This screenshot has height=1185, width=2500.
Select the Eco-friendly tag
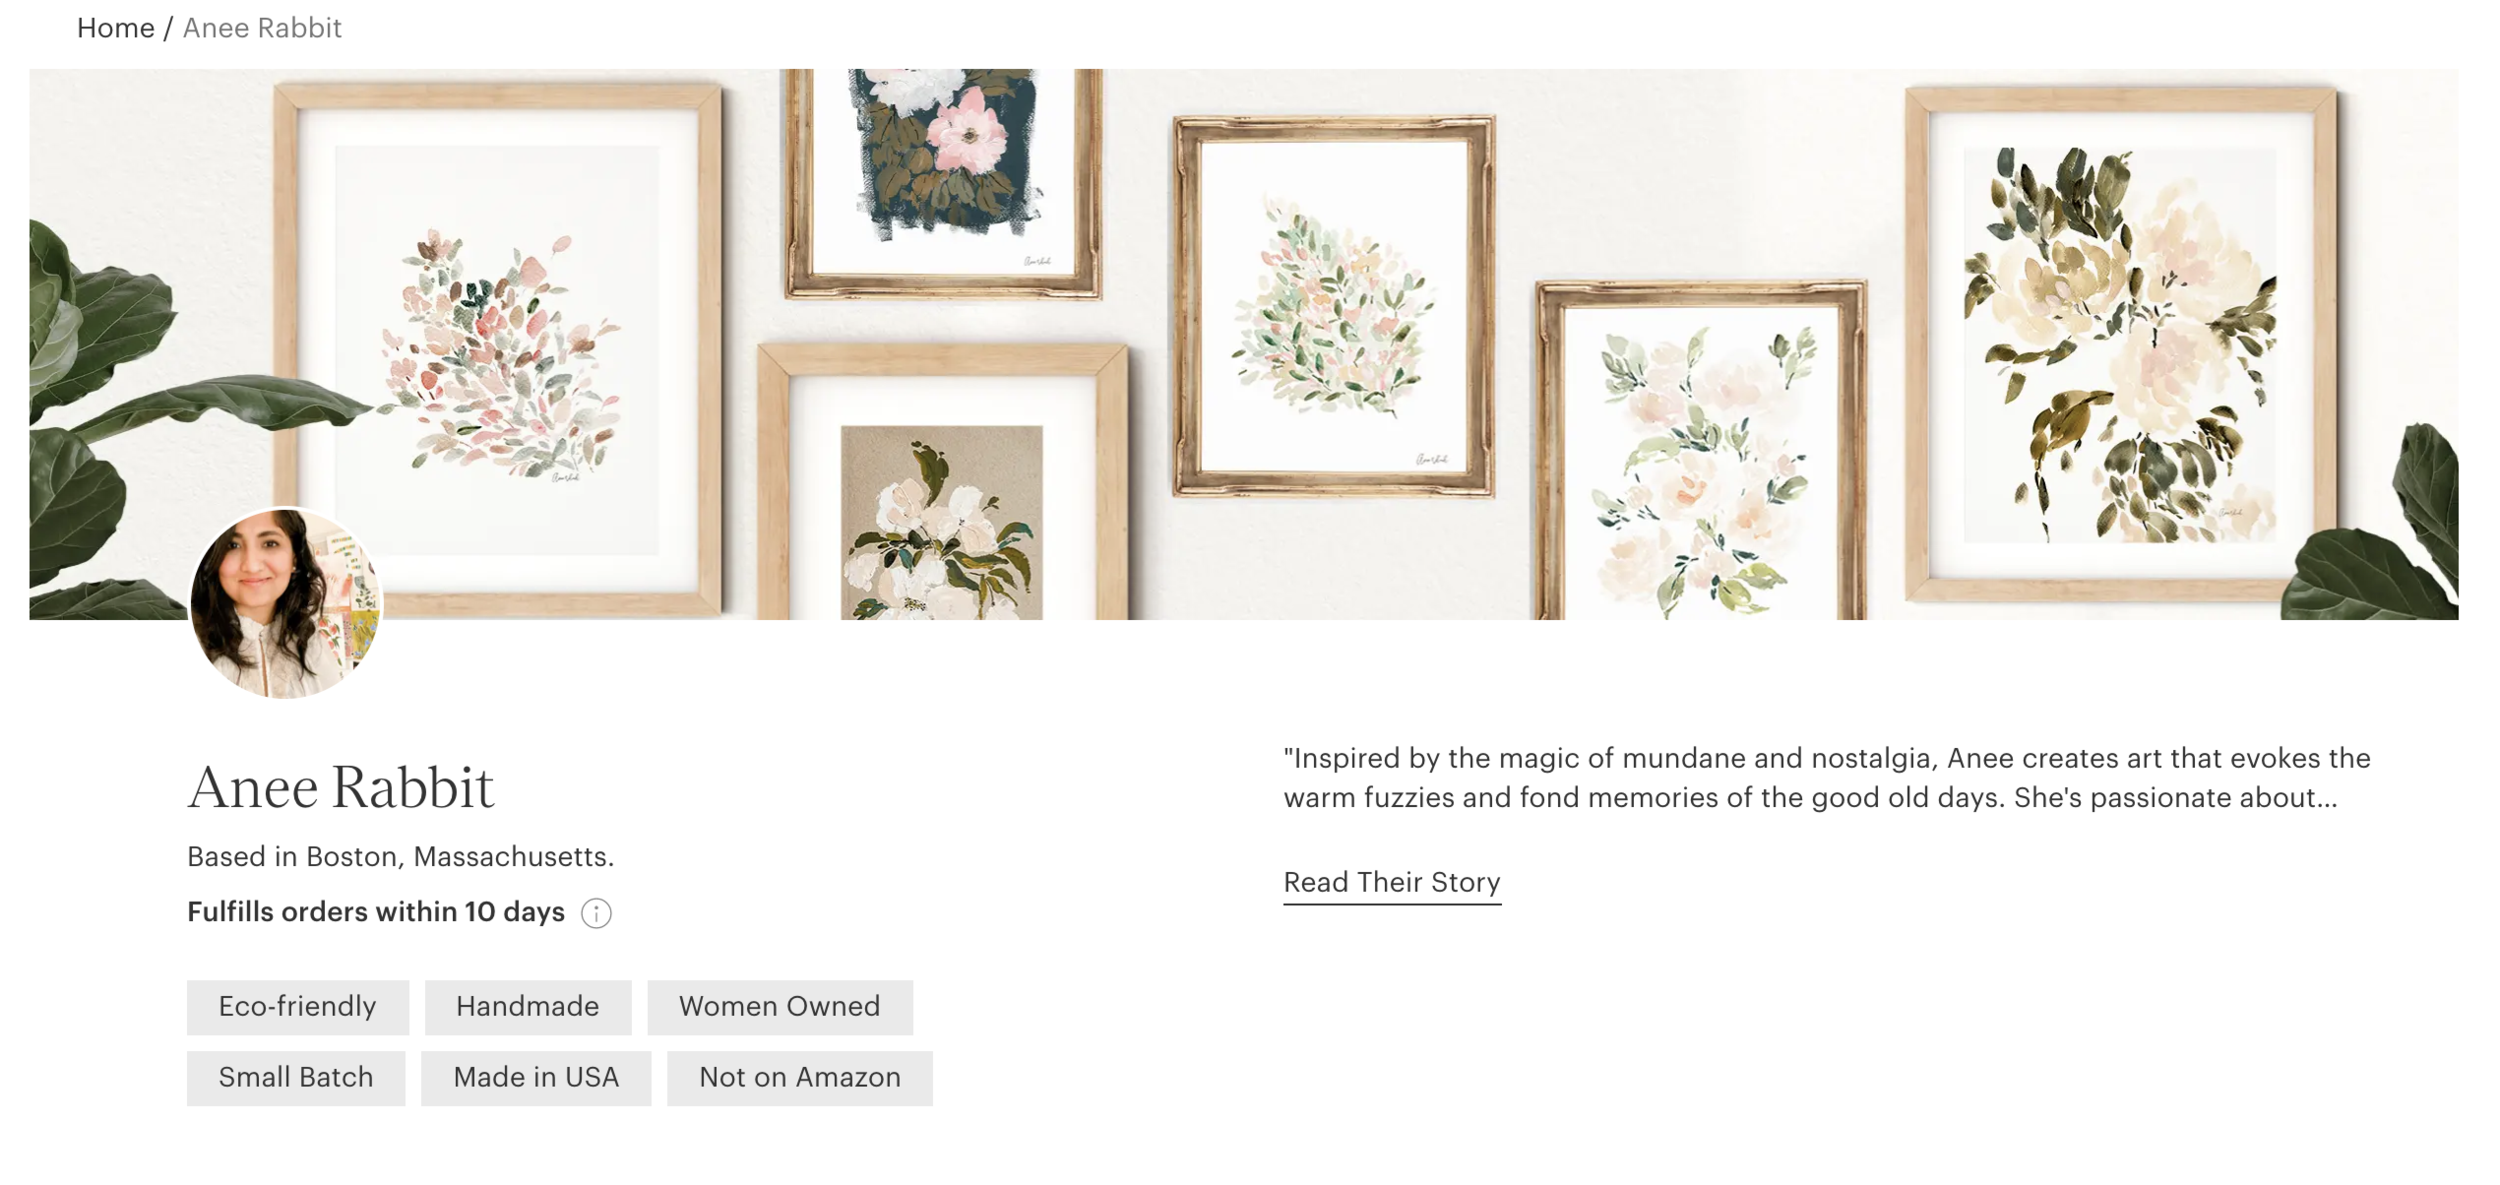(298, 1007)
